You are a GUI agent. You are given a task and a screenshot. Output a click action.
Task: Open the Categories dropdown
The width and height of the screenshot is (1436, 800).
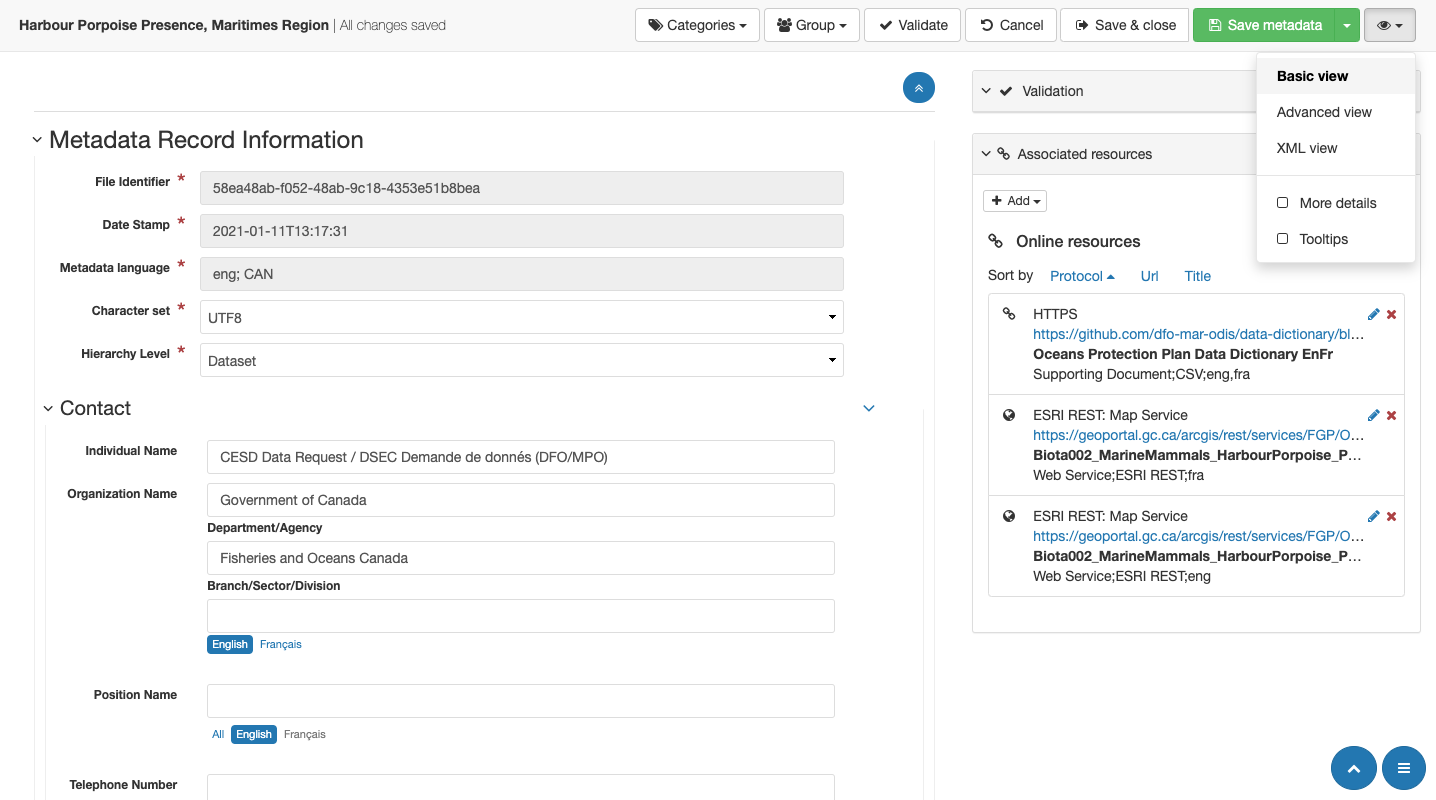(697, 25)
